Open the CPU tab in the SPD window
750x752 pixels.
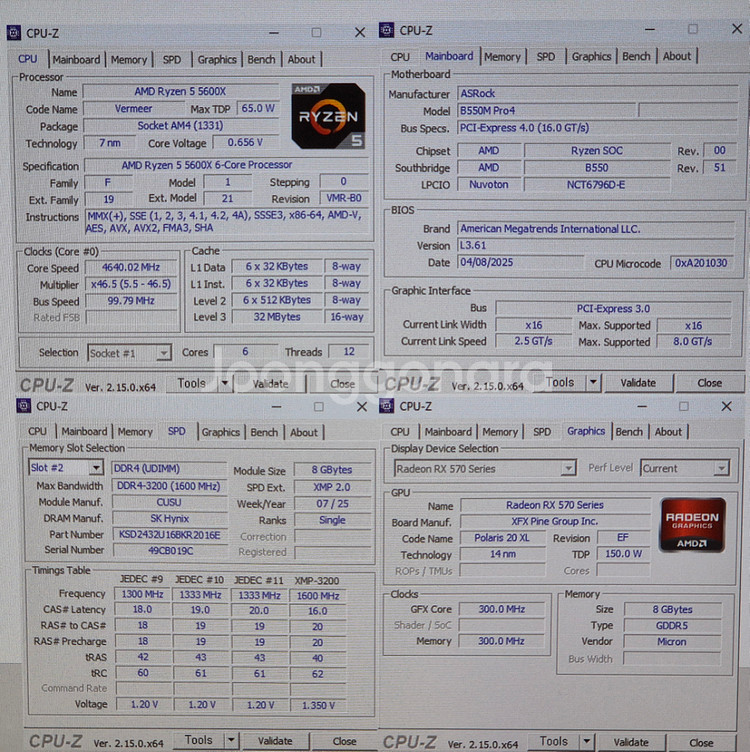pyautogui.click(x=37, y=432)
